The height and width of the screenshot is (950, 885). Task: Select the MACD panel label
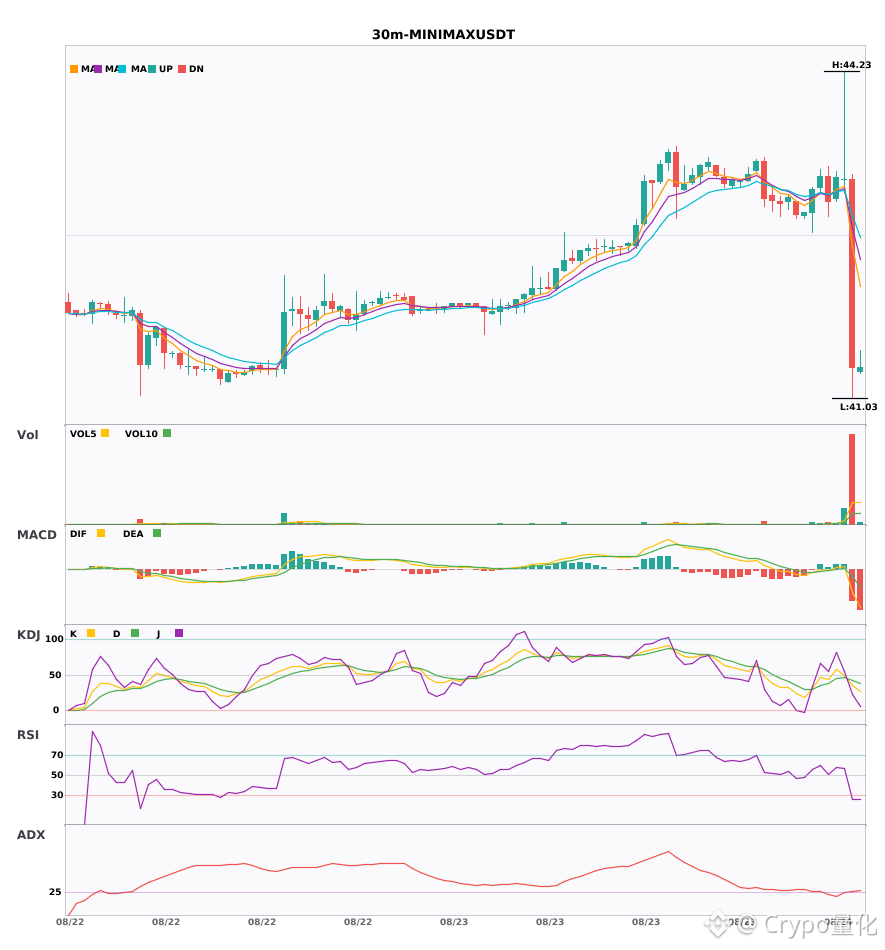click(36, 535)
